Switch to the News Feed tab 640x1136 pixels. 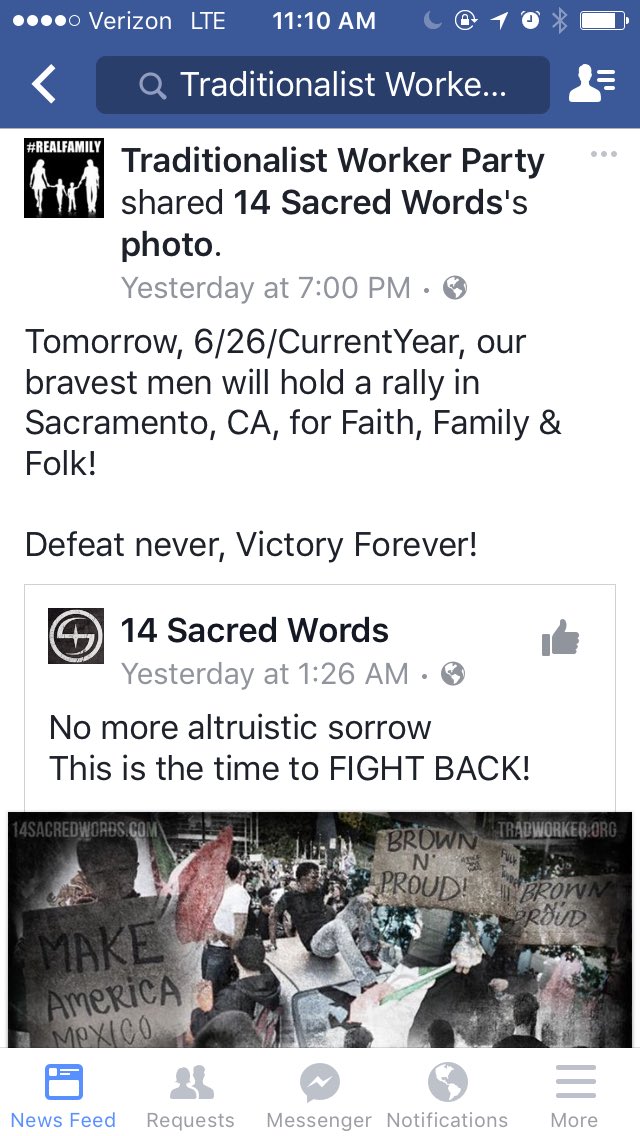(x=63, y=1094)
